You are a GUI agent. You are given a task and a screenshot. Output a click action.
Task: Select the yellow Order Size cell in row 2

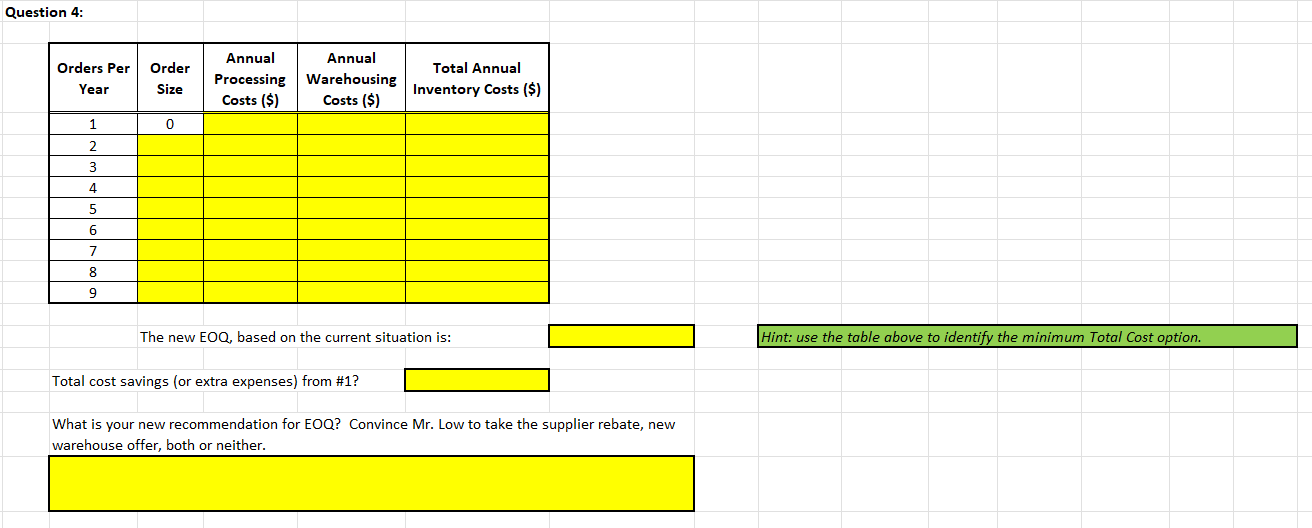170,145
